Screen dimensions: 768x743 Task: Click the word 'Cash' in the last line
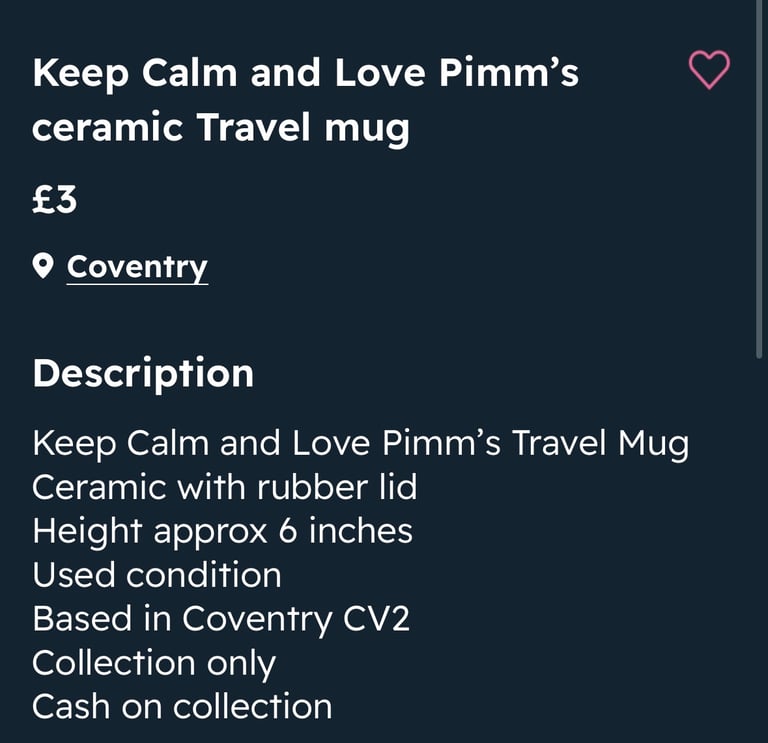coord(71,706)
